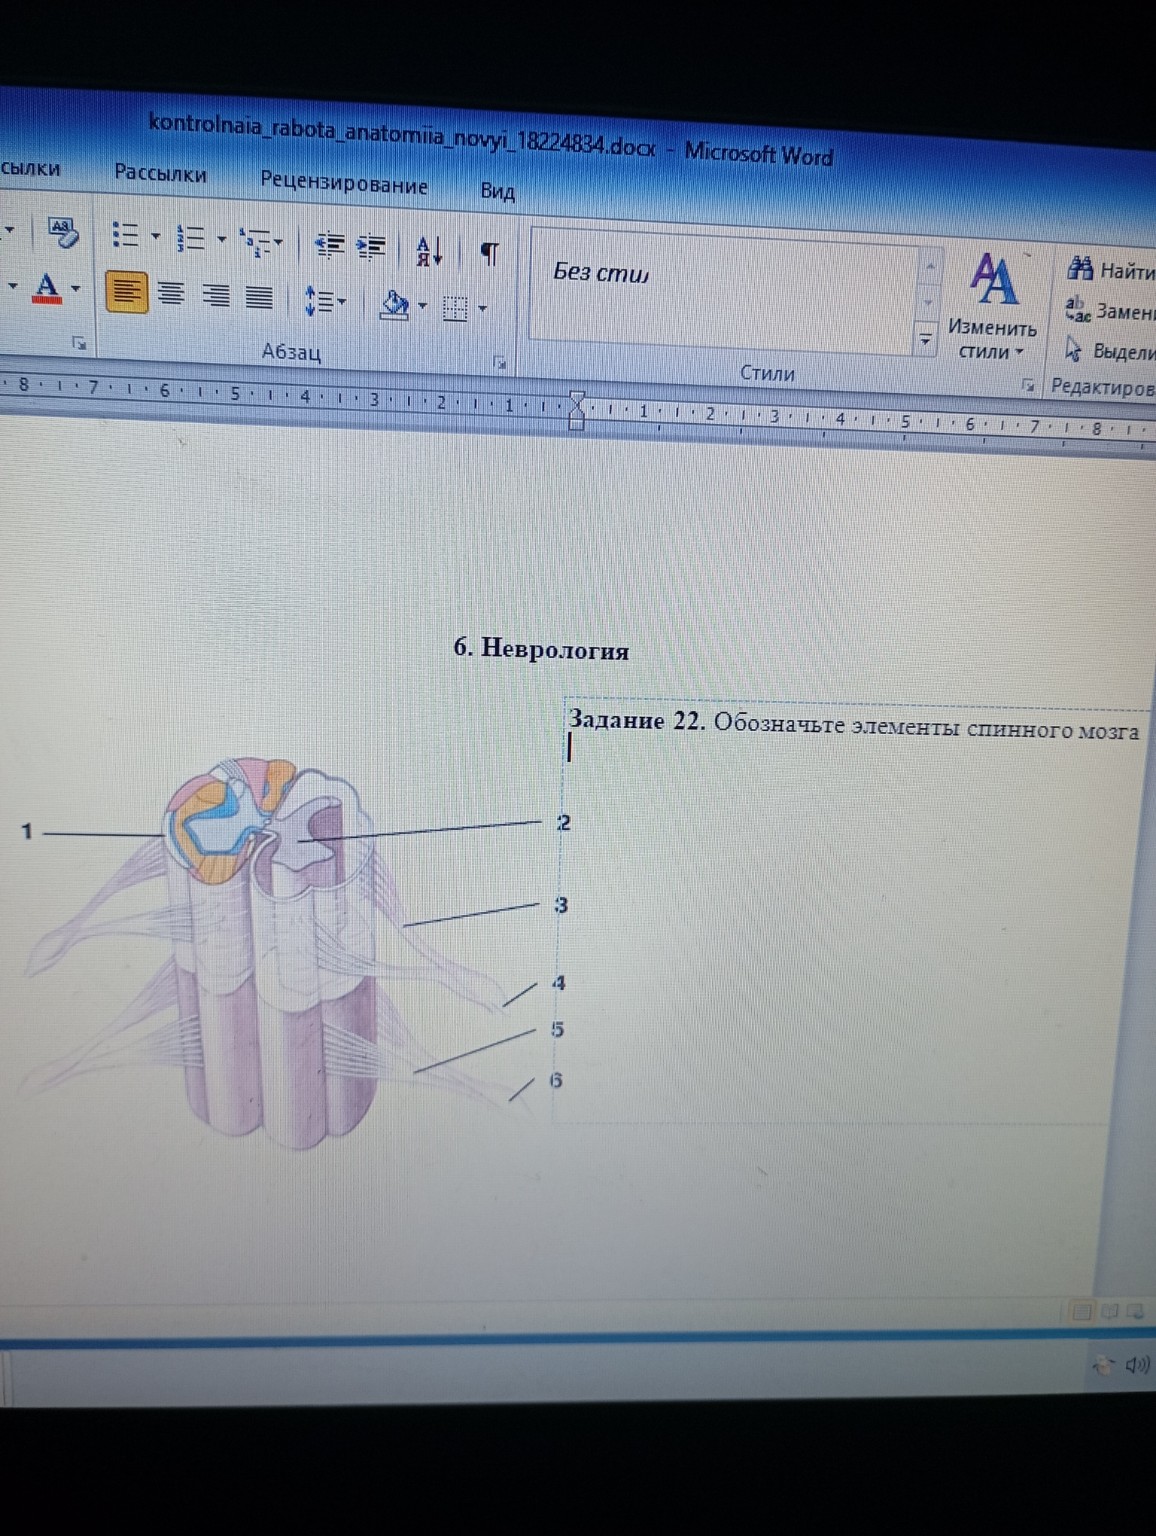Increase paragraph indent
This screenshot has height=1536, width=1156.
[372, 246]
